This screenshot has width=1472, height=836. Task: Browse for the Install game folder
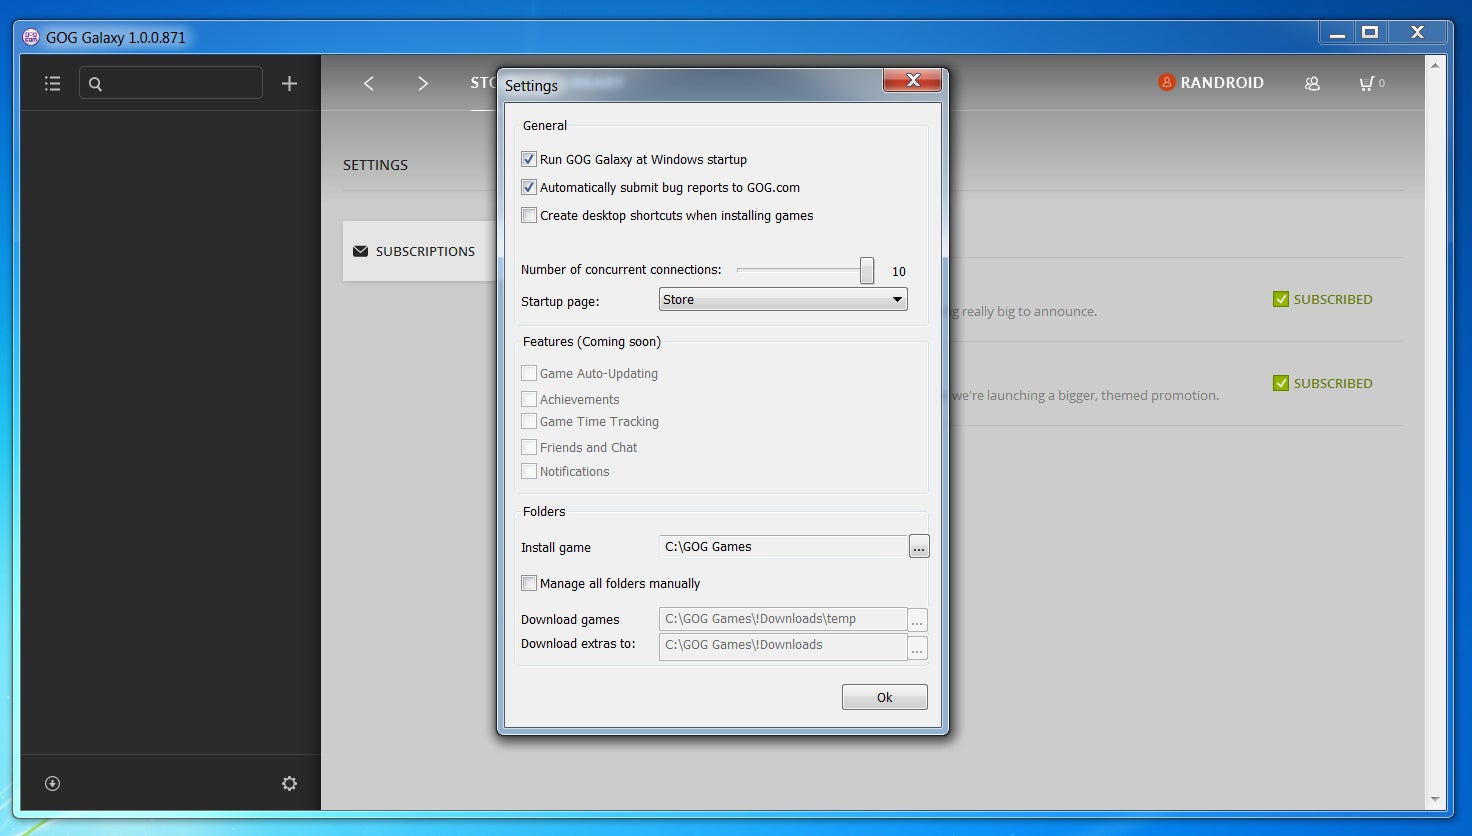(918, 547)
